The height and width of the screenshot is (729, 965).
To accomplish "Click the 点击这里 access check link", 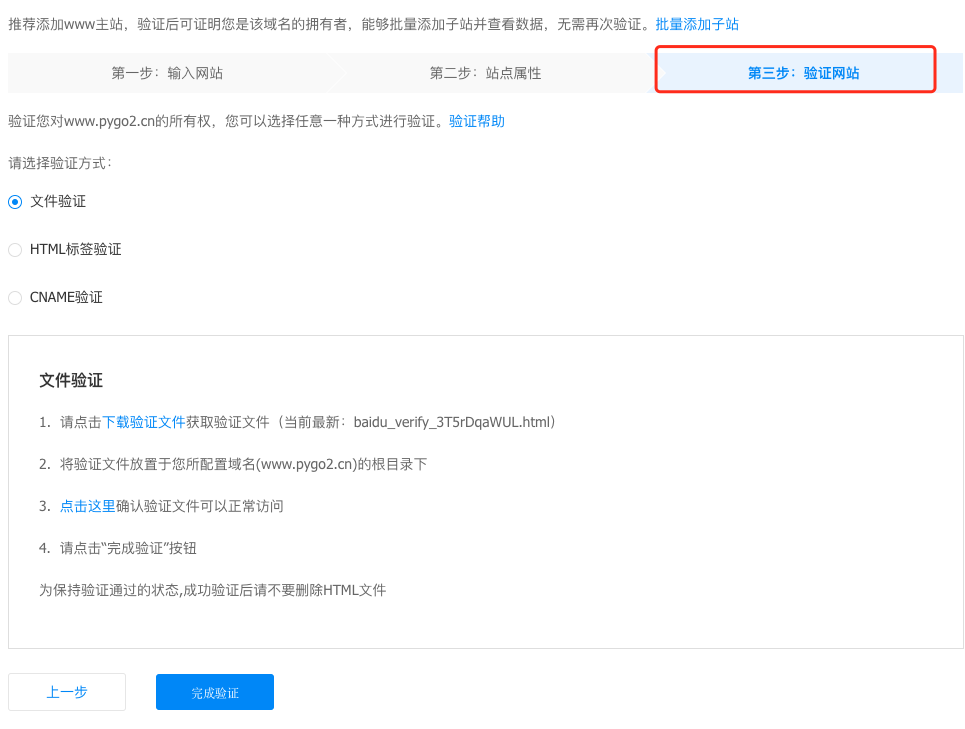I will (x=88, y=506).
